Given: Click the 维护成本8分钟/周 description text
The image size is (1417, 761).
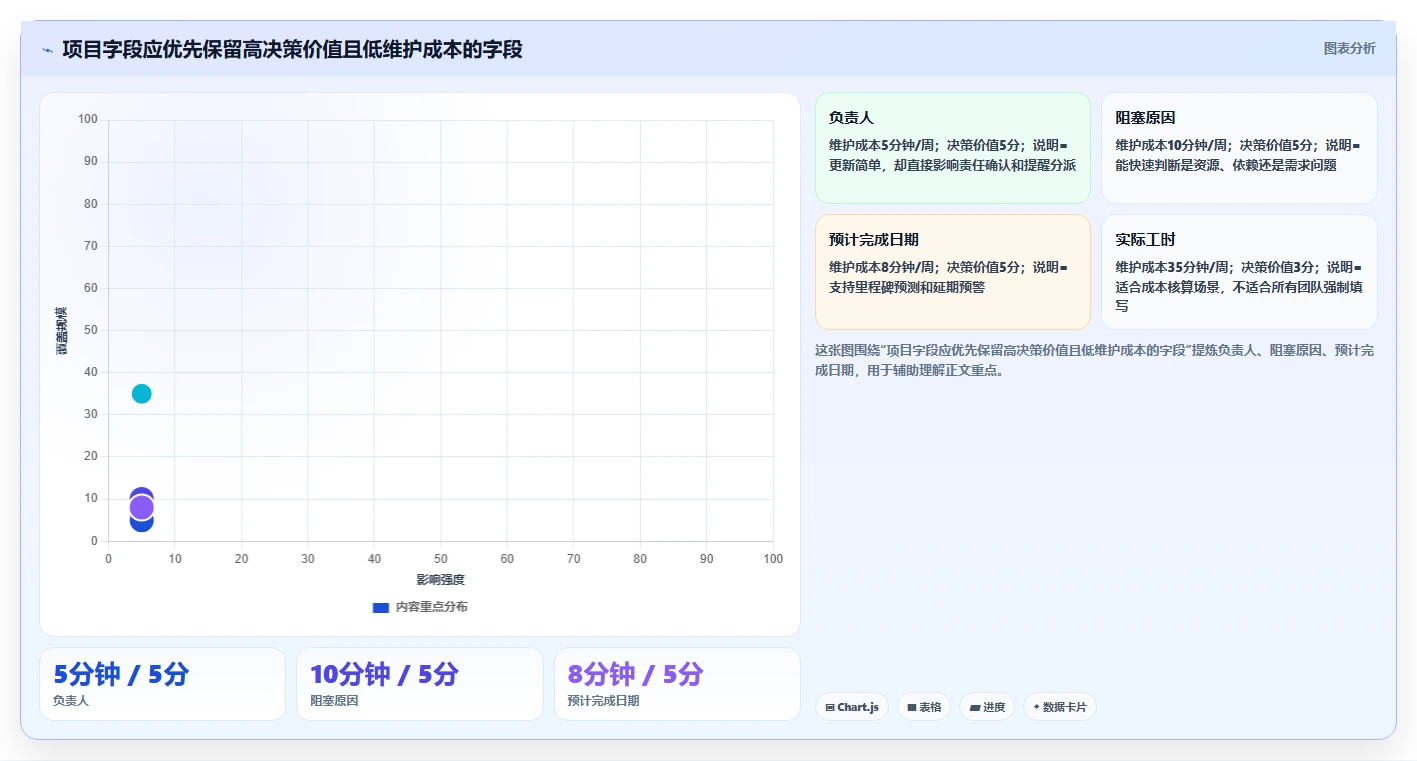Looking at the screenshot, I should pyautogui.click(x=949, y=277).
